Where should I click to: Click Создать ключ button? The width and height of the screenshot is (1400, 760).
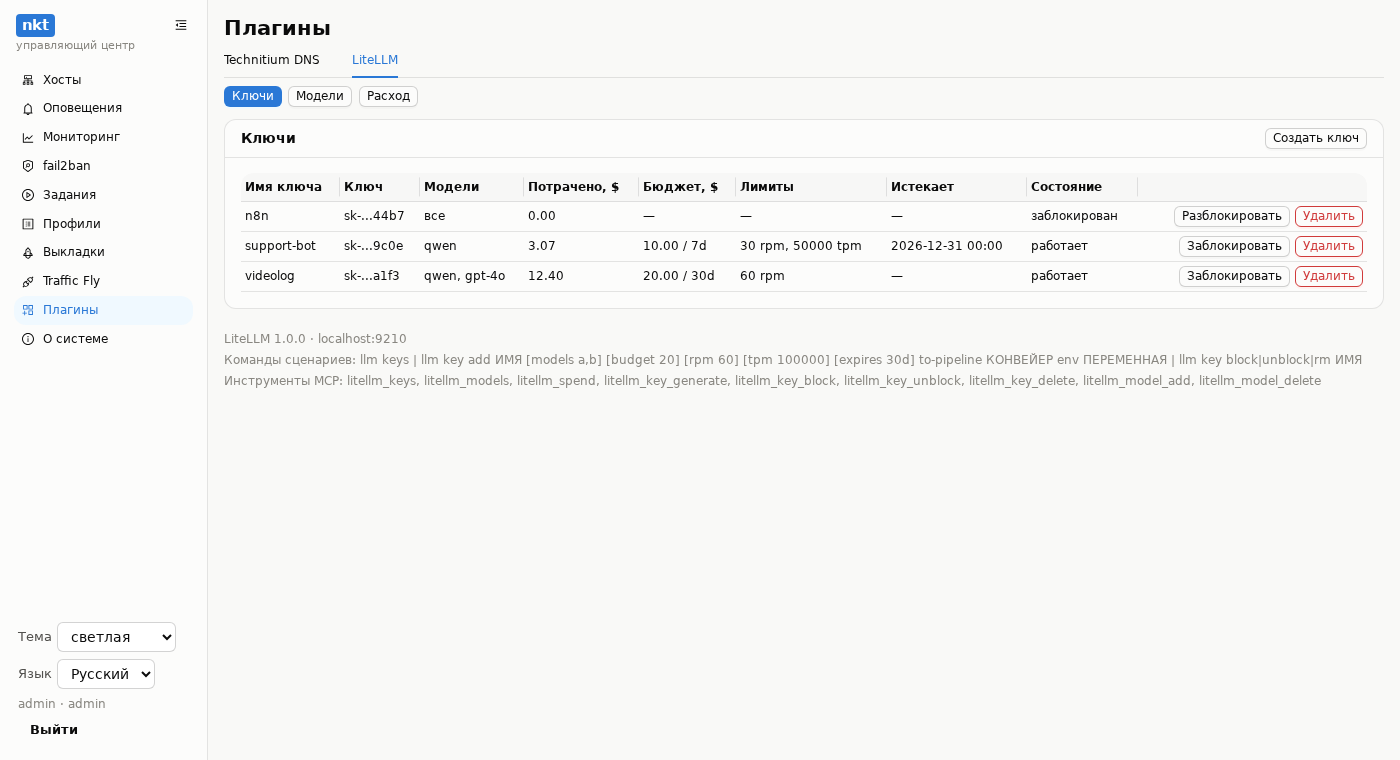pos(1316,138)
